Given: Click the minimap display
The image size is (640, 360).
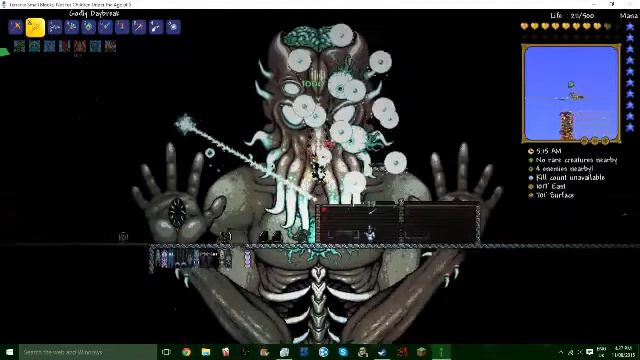Looking at the screenshot, I should click(571, 93).
